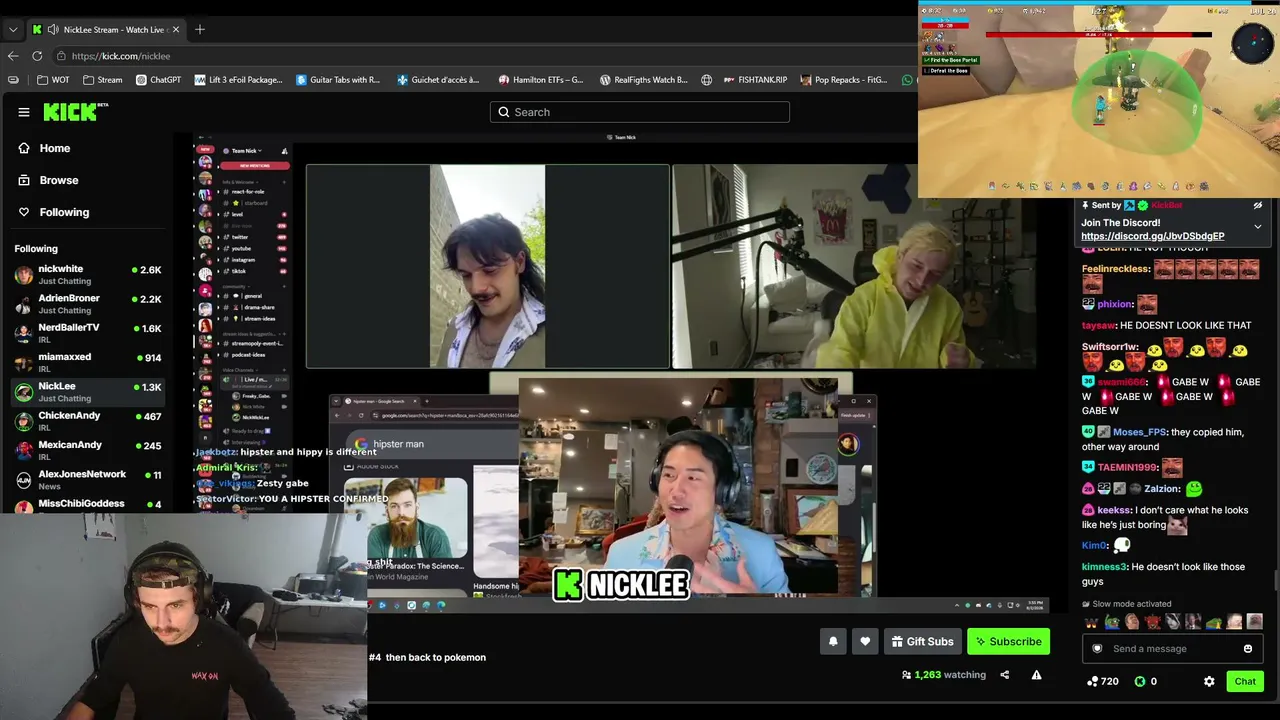Click the green Chat send button
This screenshot has height=720, width=1280.
(x=1245, y=681)
